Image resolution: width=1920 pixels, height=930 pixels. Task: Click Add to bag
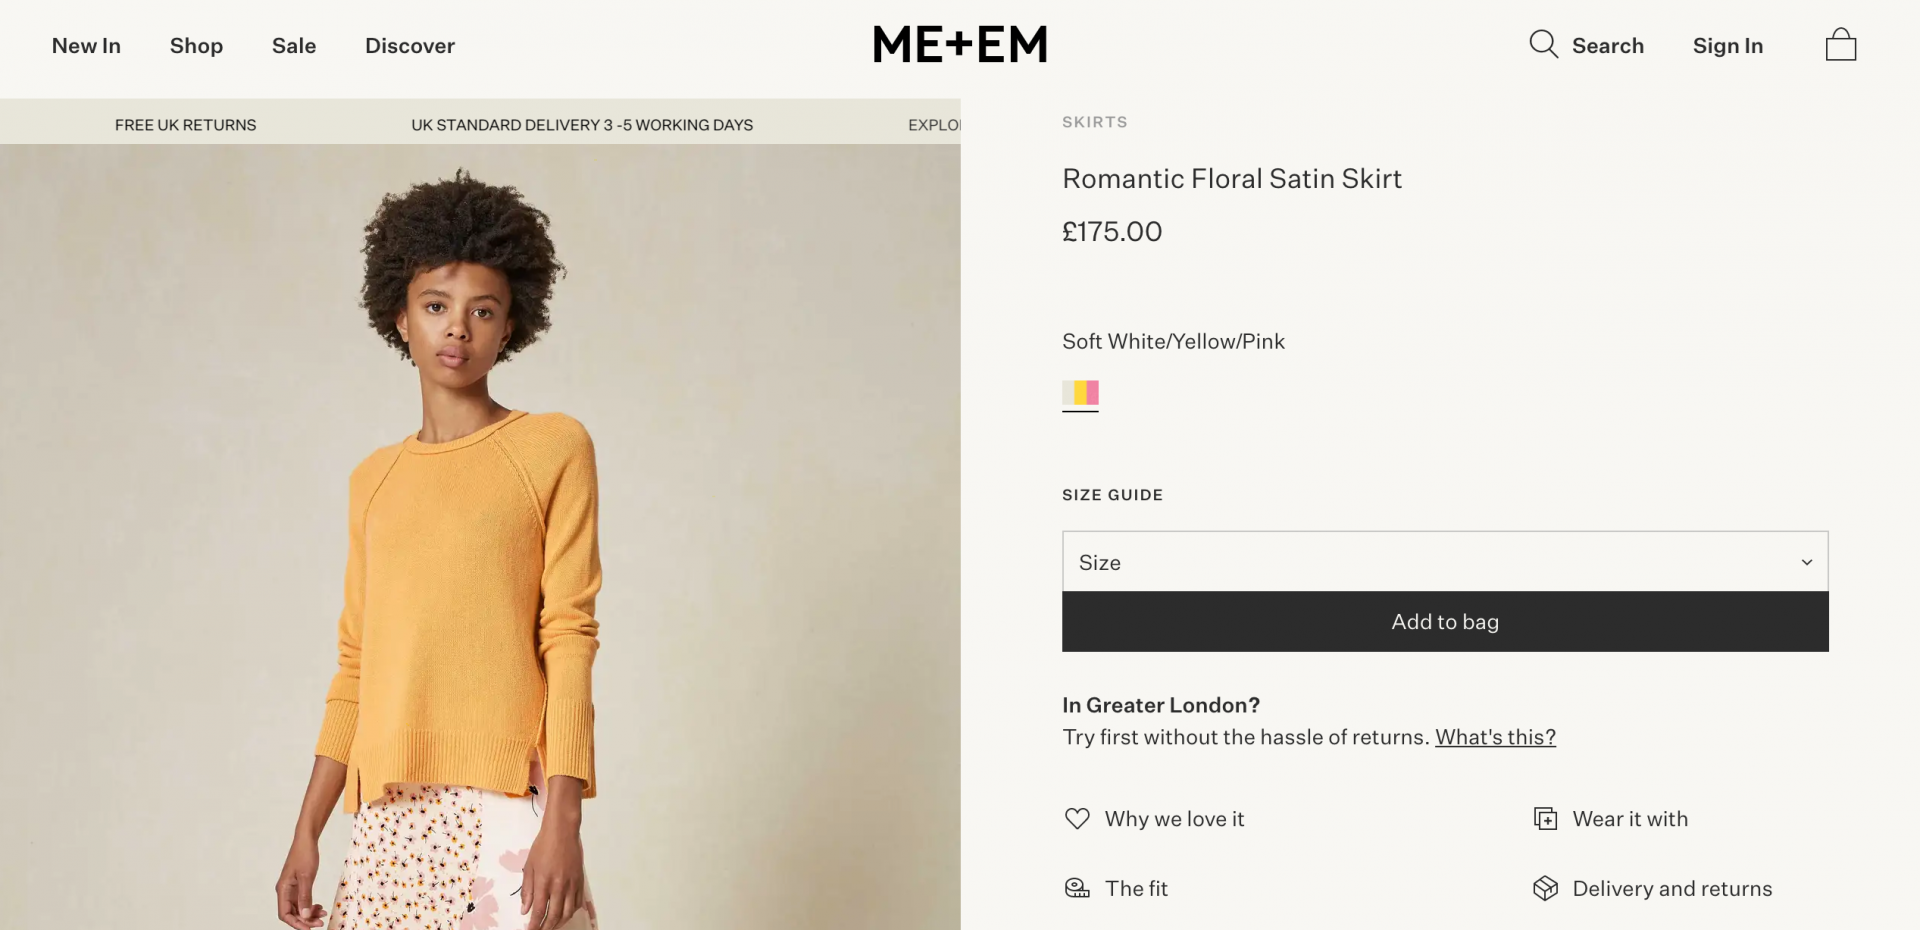tap(1444, 621)
